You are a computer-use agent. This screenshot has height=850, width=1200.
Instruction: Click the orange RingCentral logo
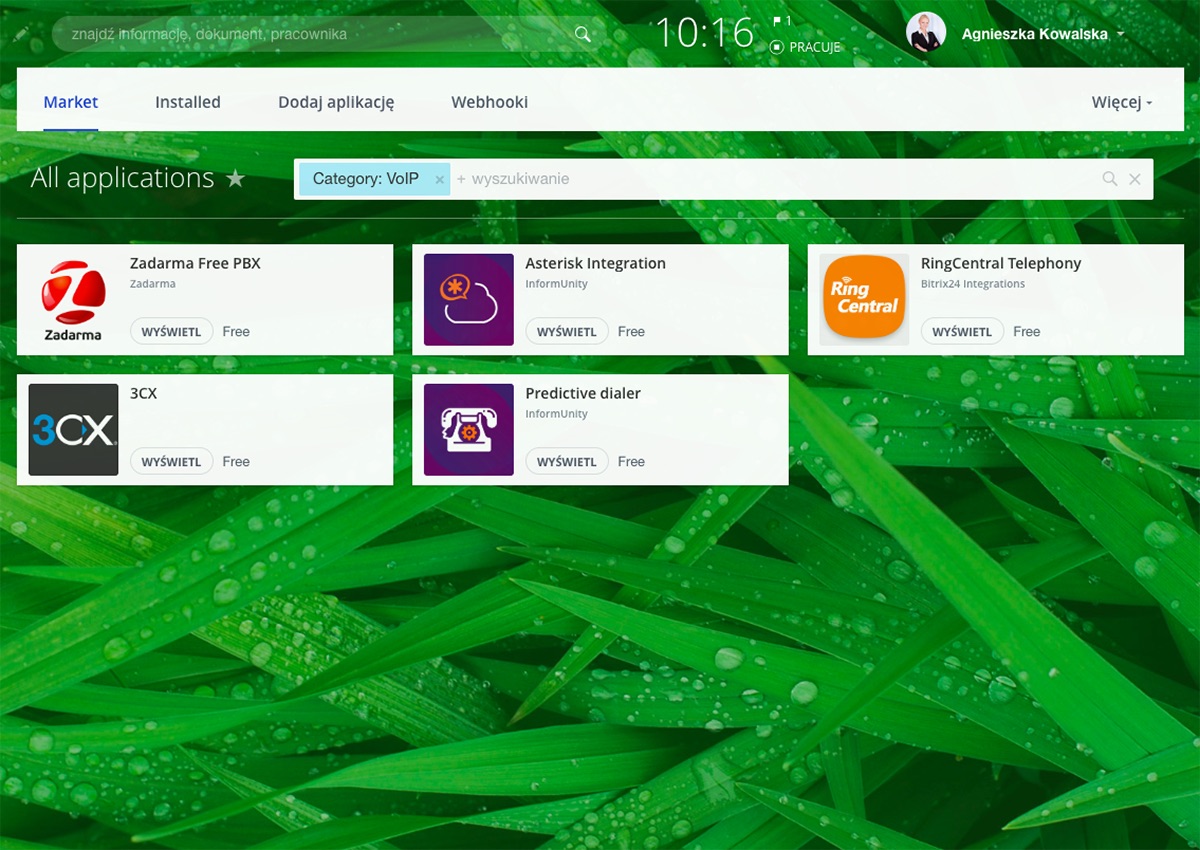coord(864,300)
